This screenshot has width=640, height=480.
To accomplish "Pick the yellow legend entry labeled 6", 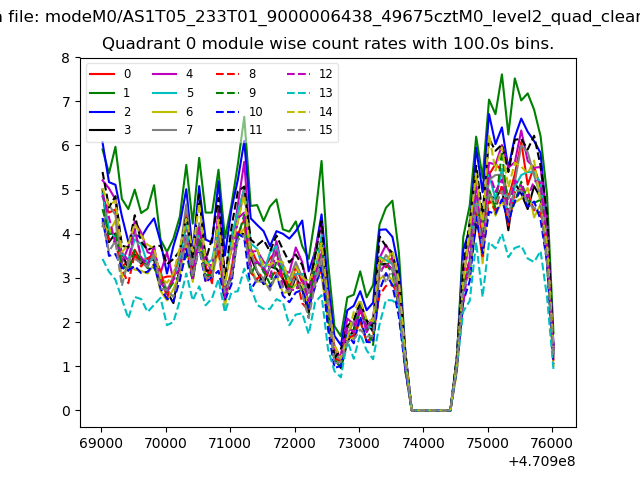I will [x=165, y=111].
